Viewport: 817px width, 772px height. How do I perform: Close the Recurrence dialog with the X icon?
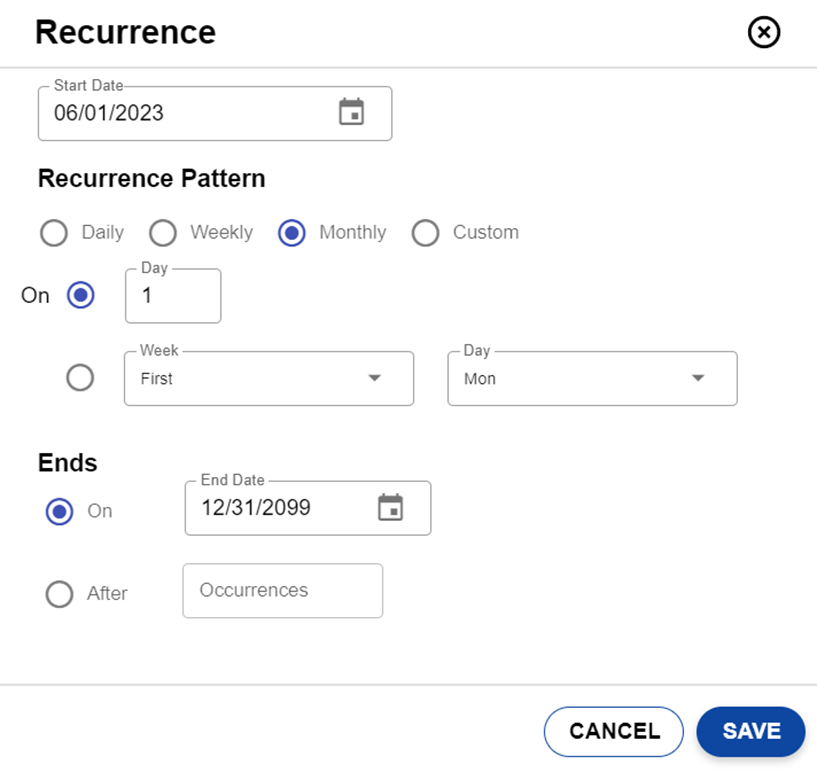[764, 33]
